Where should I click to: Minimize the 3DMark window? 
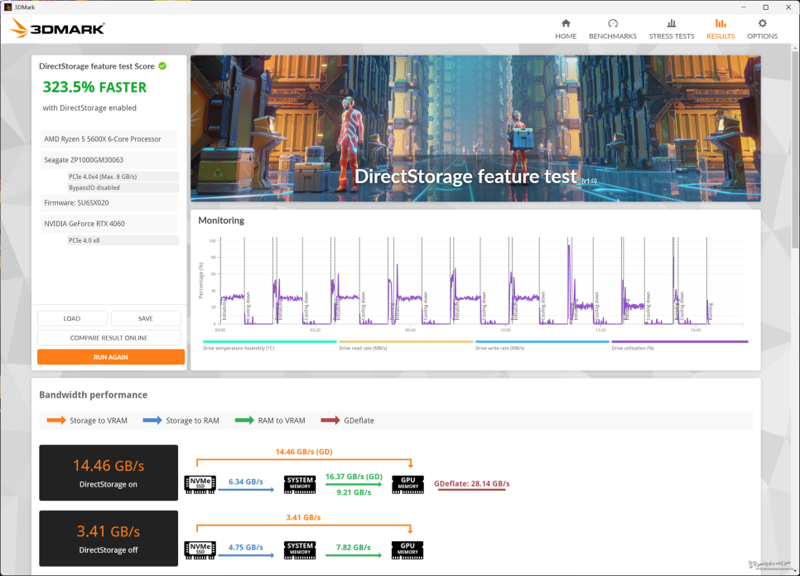tap(743, 7)
